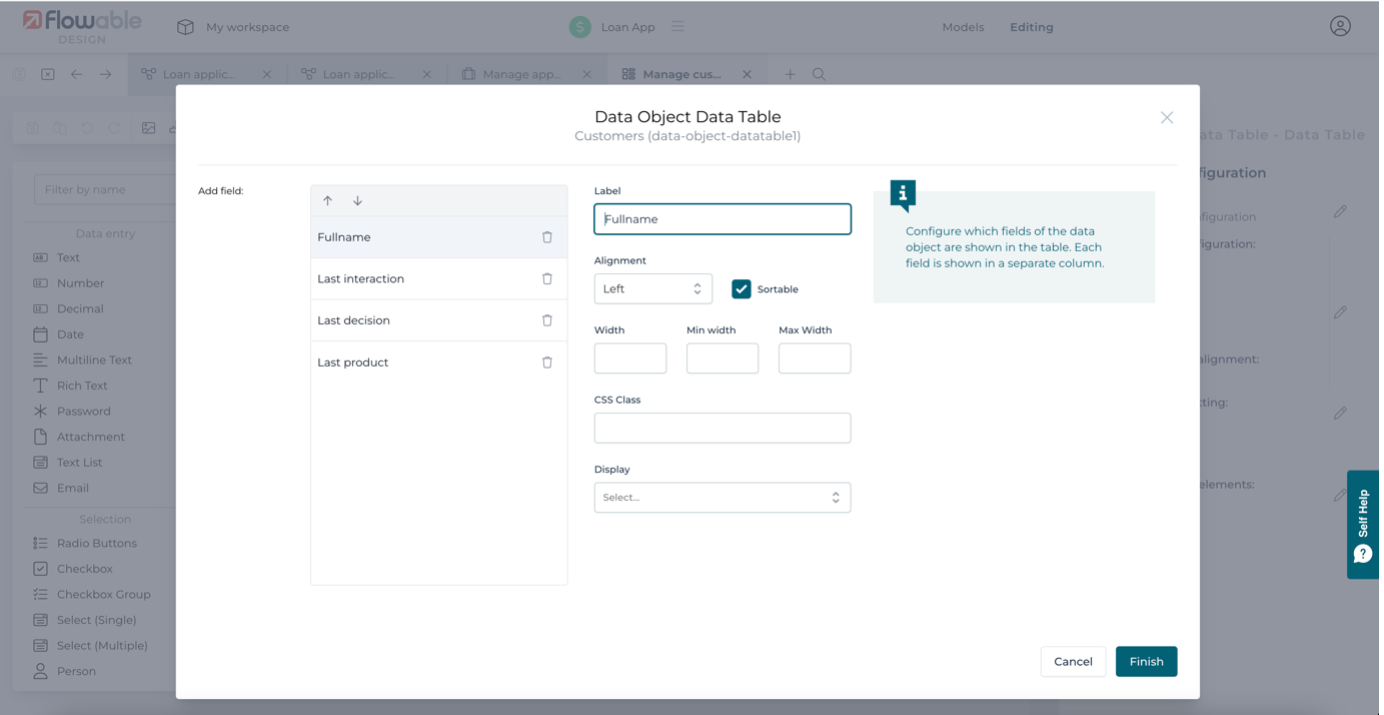Select the Last product field row
Screen dimensions: 1384x715
353,362
